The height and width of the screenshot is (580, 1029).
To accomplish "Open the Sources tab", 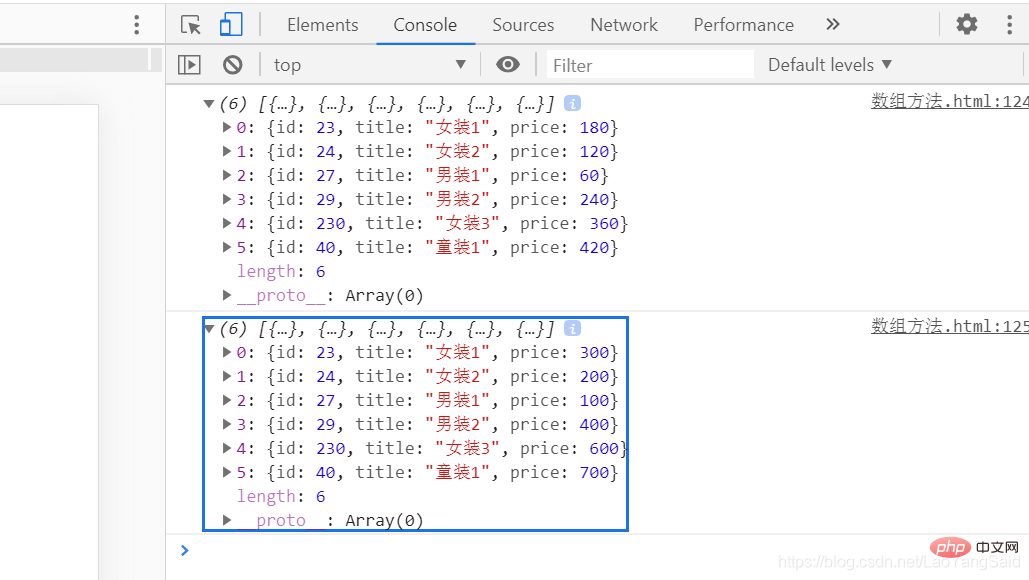I will [x=523, y=25].
